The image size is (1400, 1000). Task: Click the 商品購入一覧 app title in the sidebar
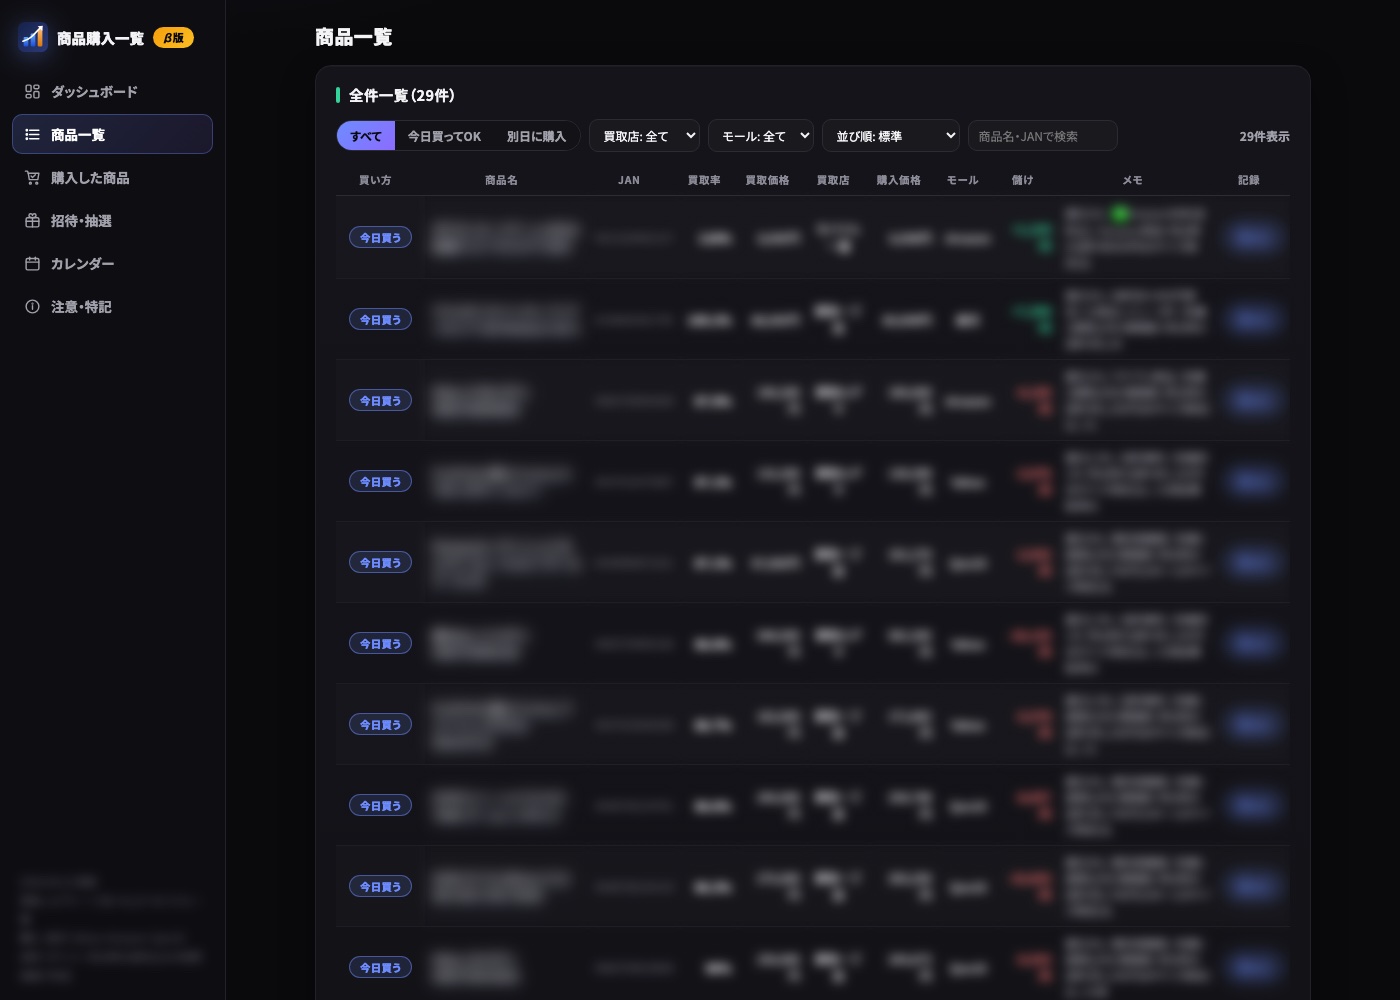[x=100, y=38]
